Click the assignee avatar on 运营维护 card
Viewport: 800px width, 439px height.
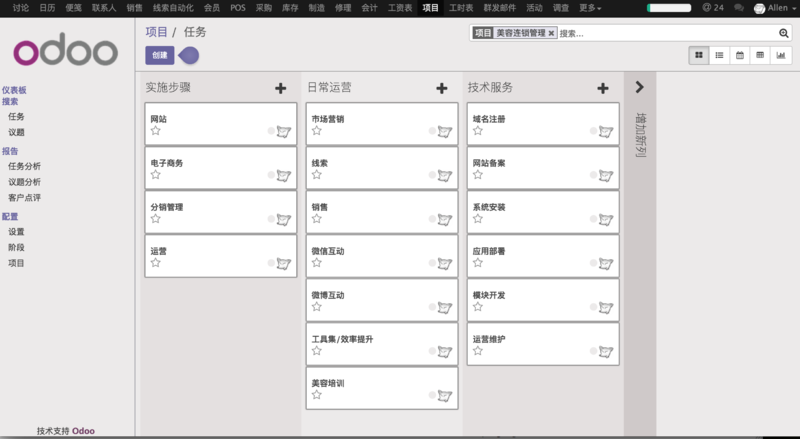pyautogui.click(x=606, y=352)
